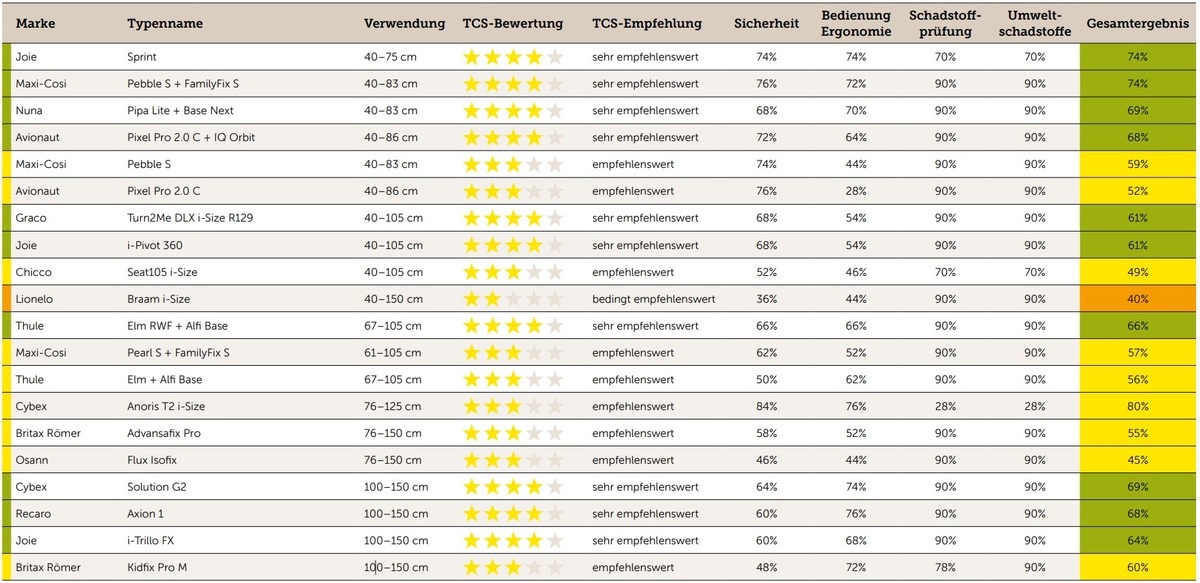1200x583 pixels.
Task: Click the Chicco brand cell
Action: pos(33,272)
